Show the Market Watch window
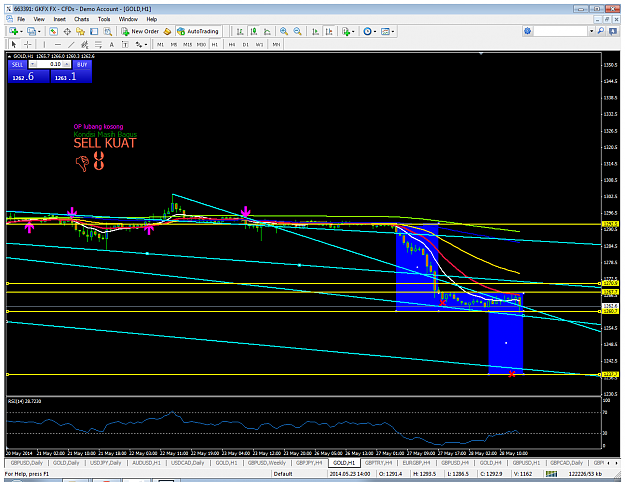 point(53,31)
